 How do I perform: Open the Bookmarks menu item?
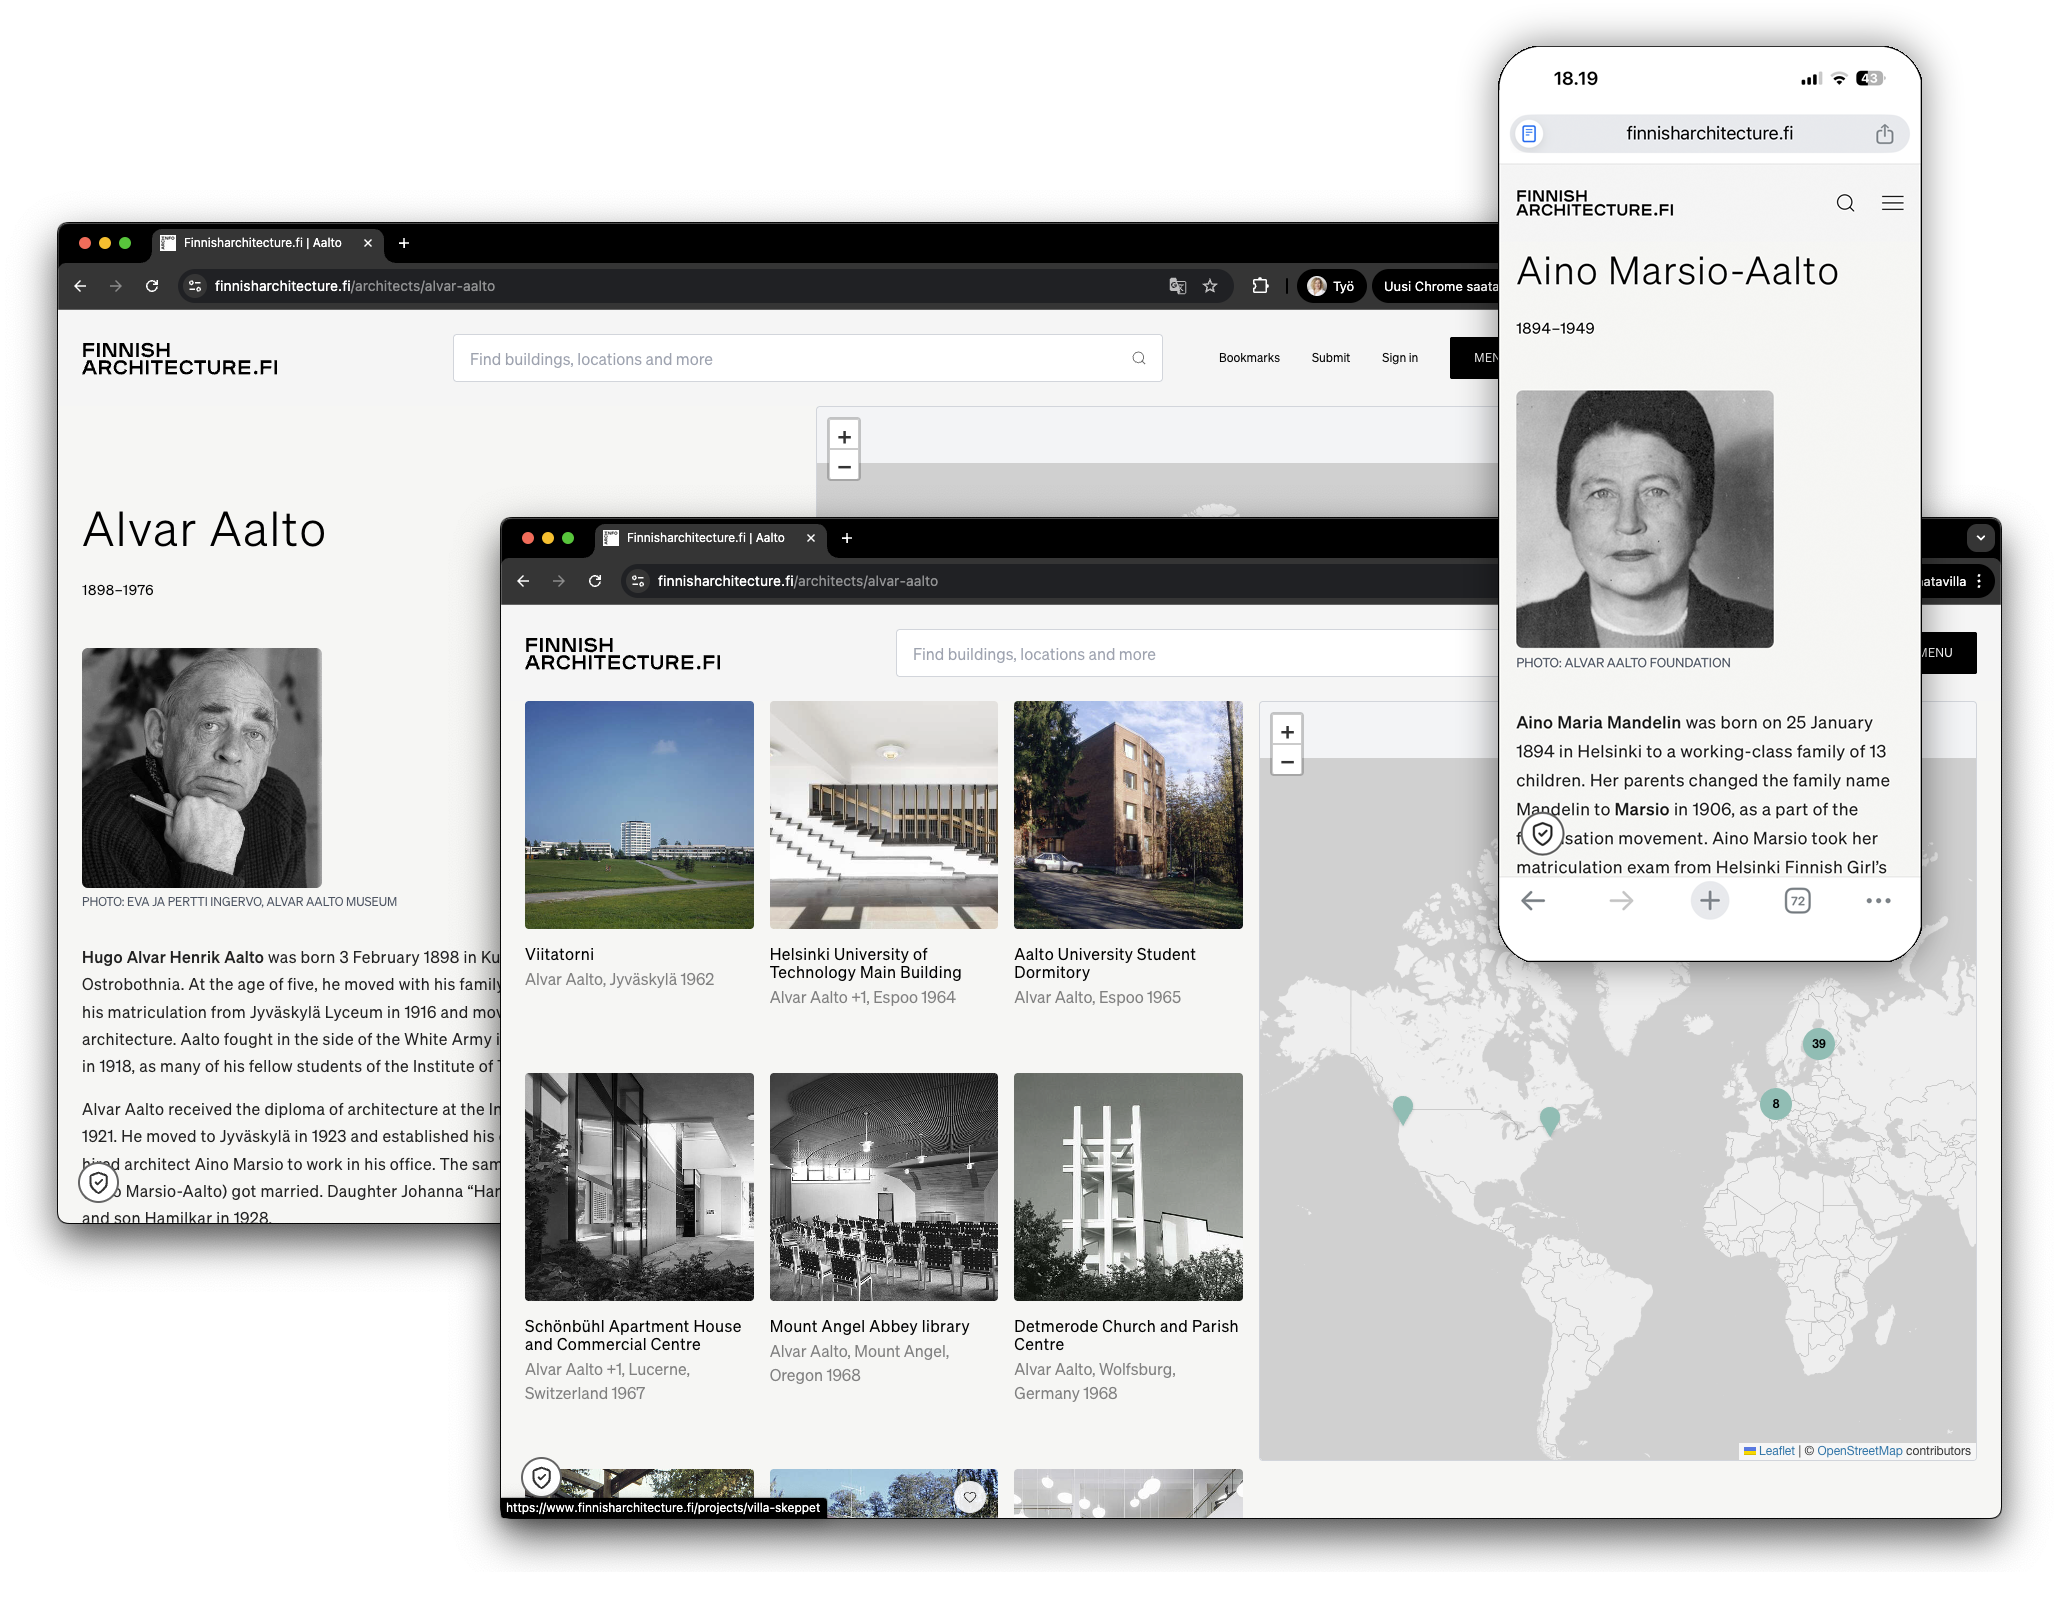(1248, 358)
